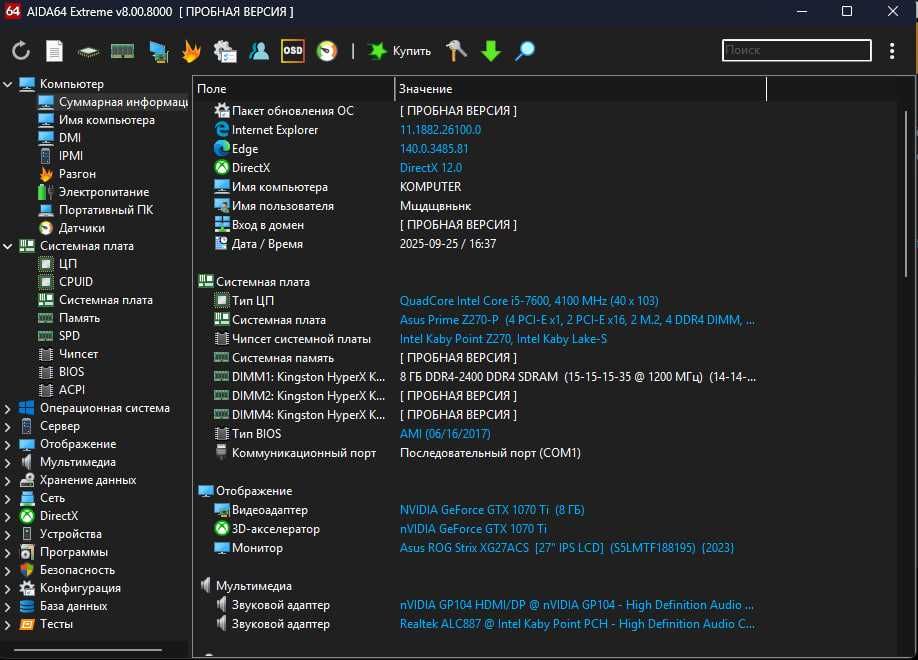Click the Значение column header
The width and height of the screenshot is (918, 660).
(581, 89)
